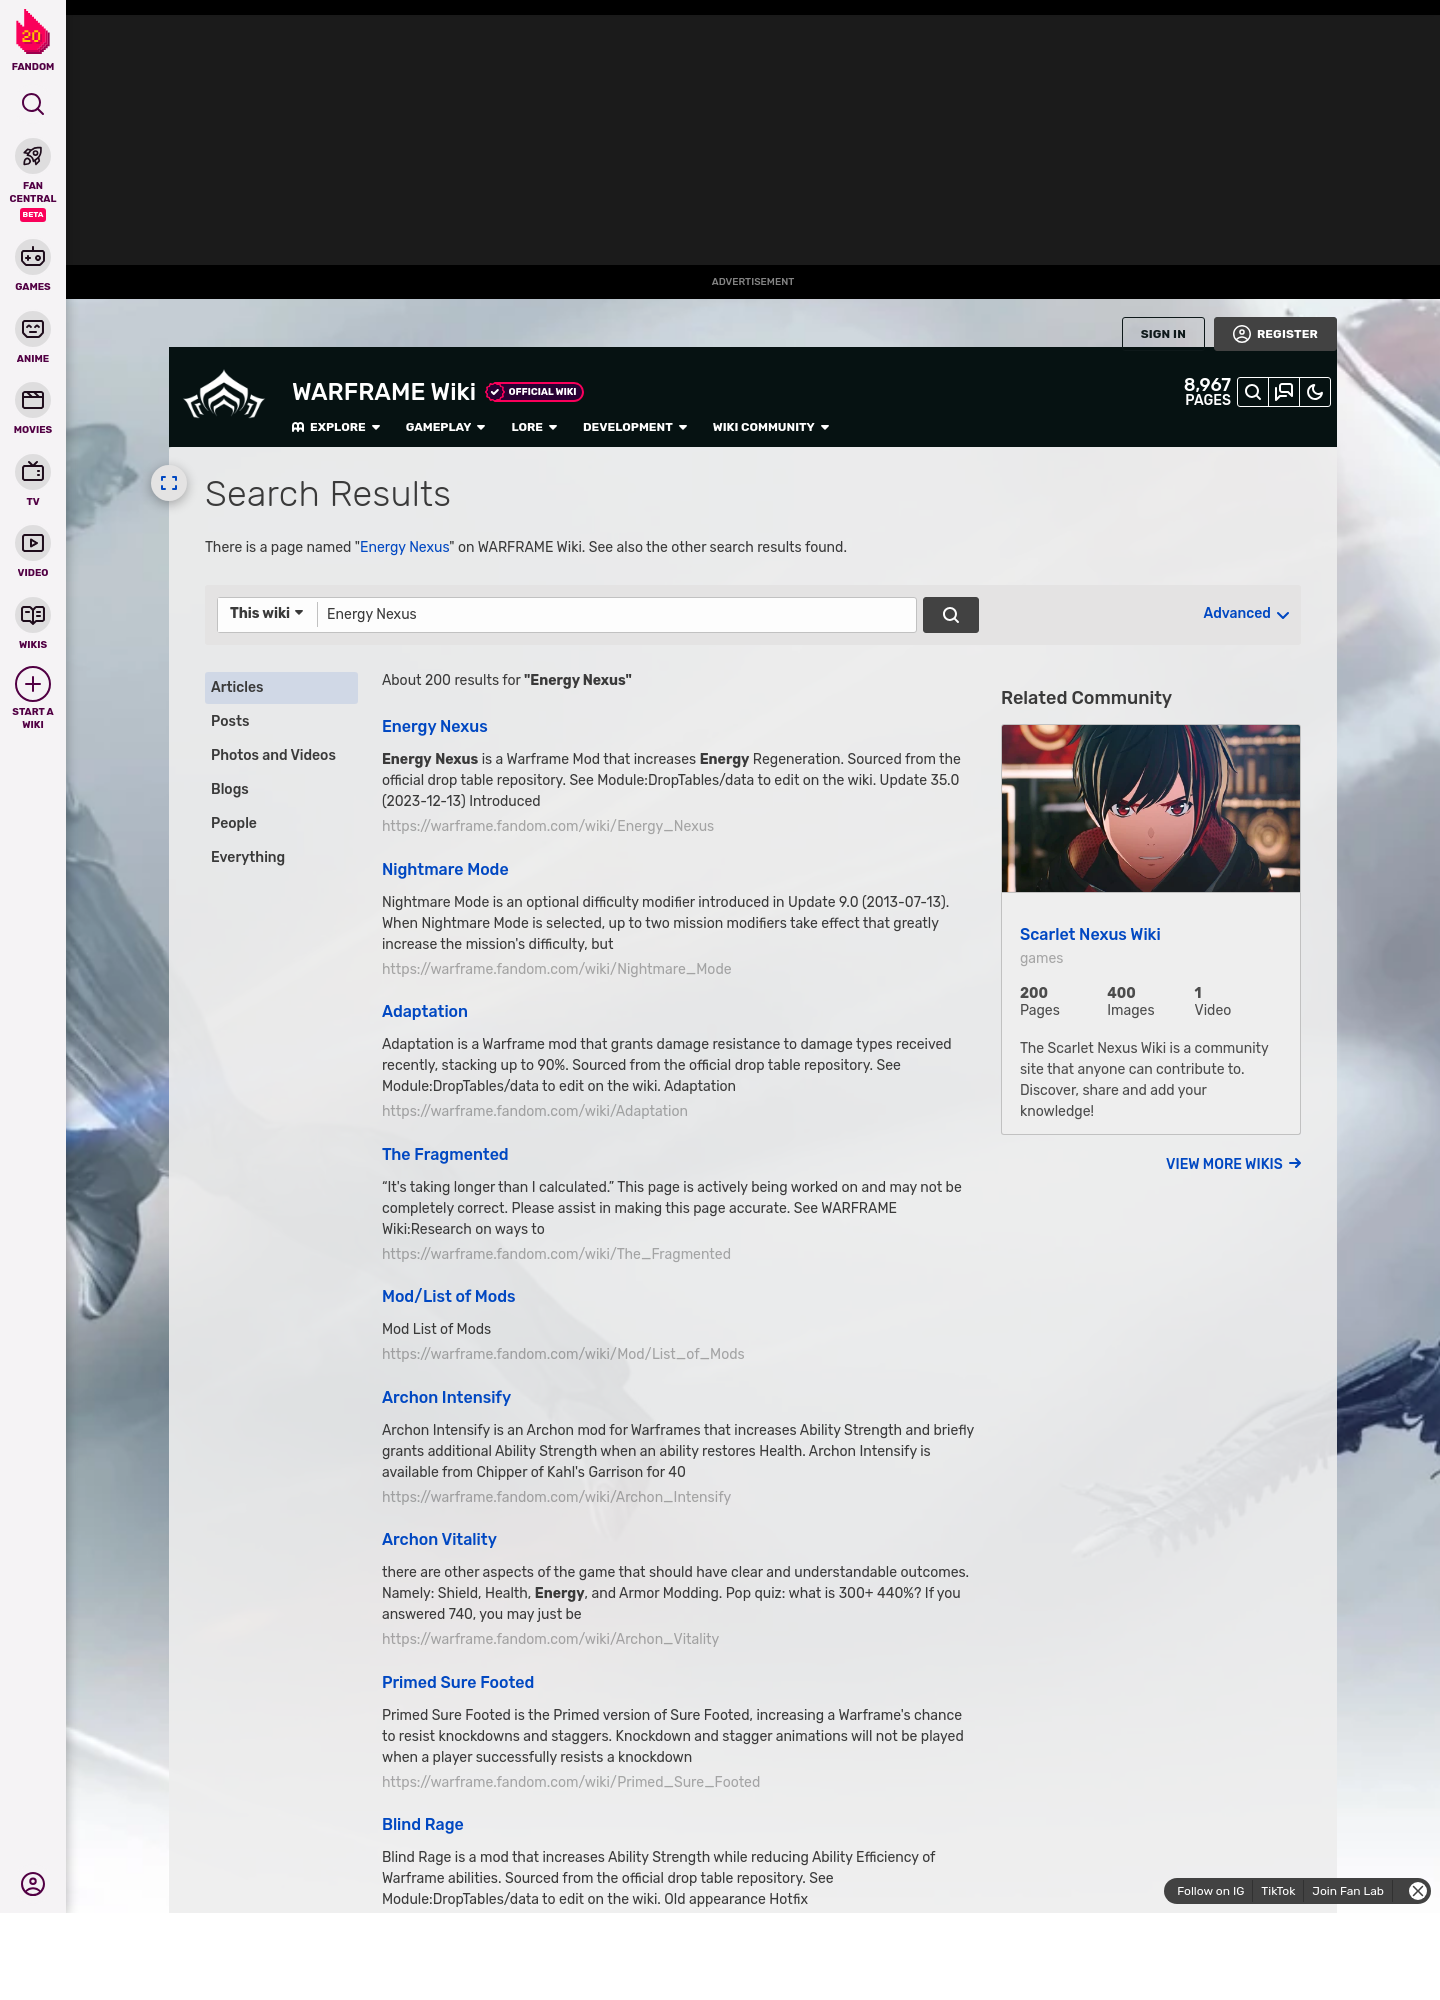Click Follow on IG button

pos(1210,1891)
